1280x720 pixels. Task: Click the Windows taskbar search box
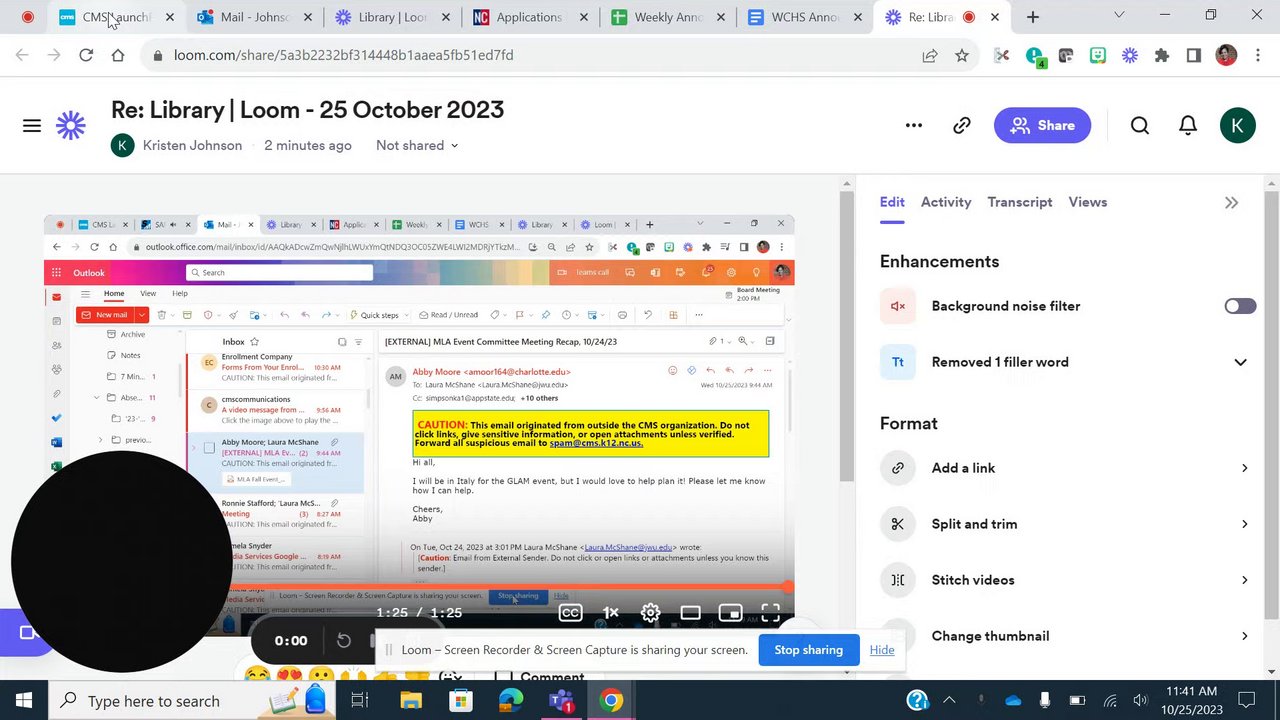[x=190, y=701]
